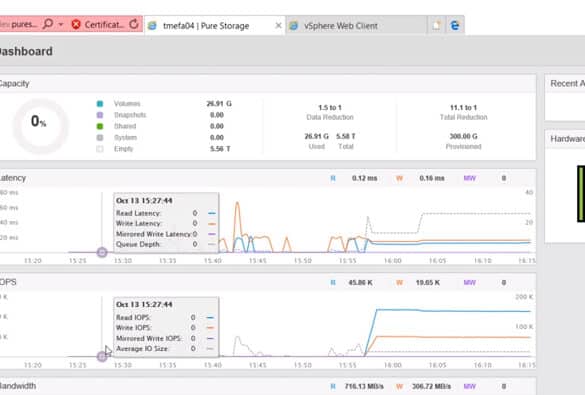Click the teal Volumes legend swatch
This screenshot has width=585, height=395.
(x=100, y=104)
